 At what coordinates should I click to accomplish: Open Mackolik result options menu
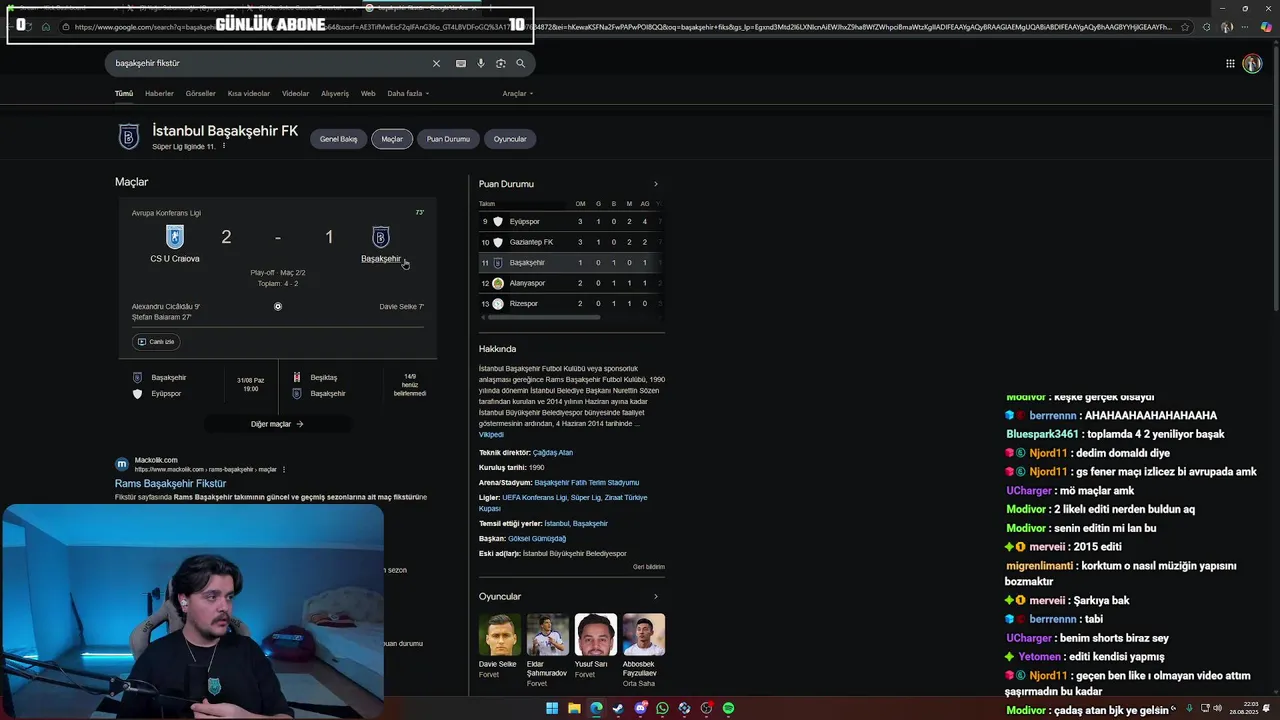(x=284, y=469)
